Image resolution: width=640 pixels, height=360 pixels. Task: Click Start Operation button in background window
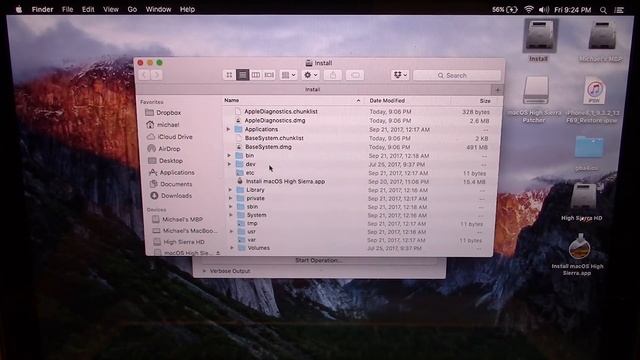click(x=319, y=260)
